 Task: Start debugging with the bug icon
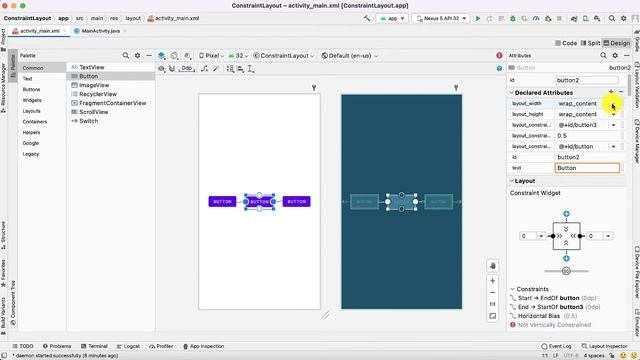coord(513,18)
